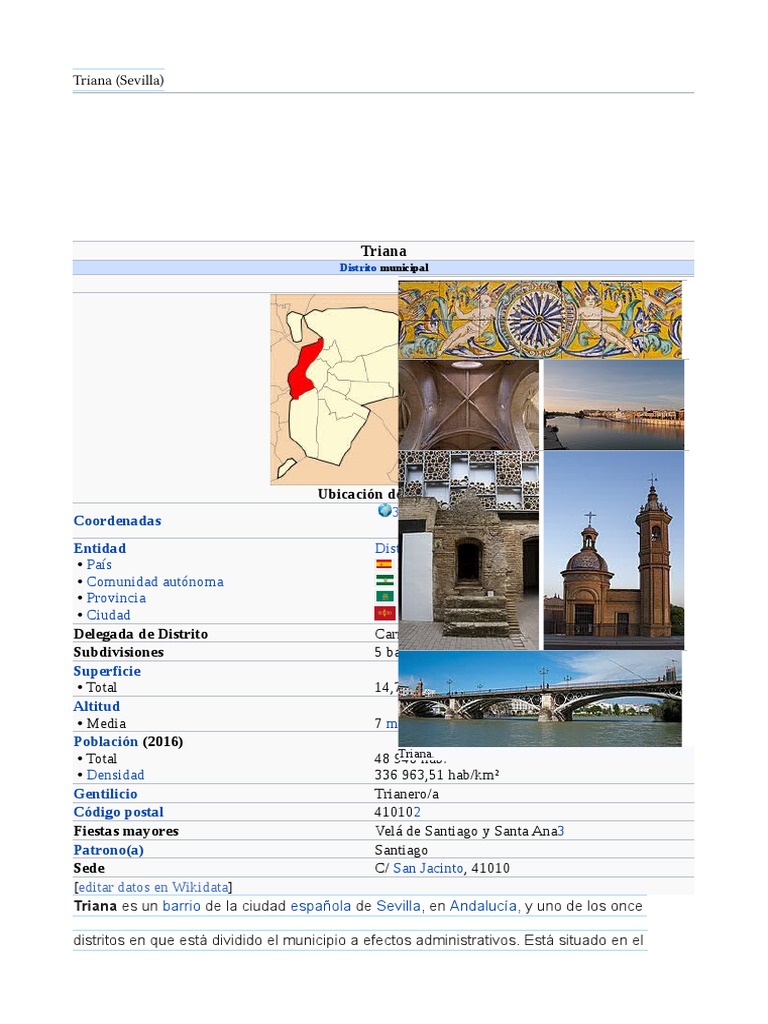Click the Triana (Sevilla) page header

[x=118, y=80]
